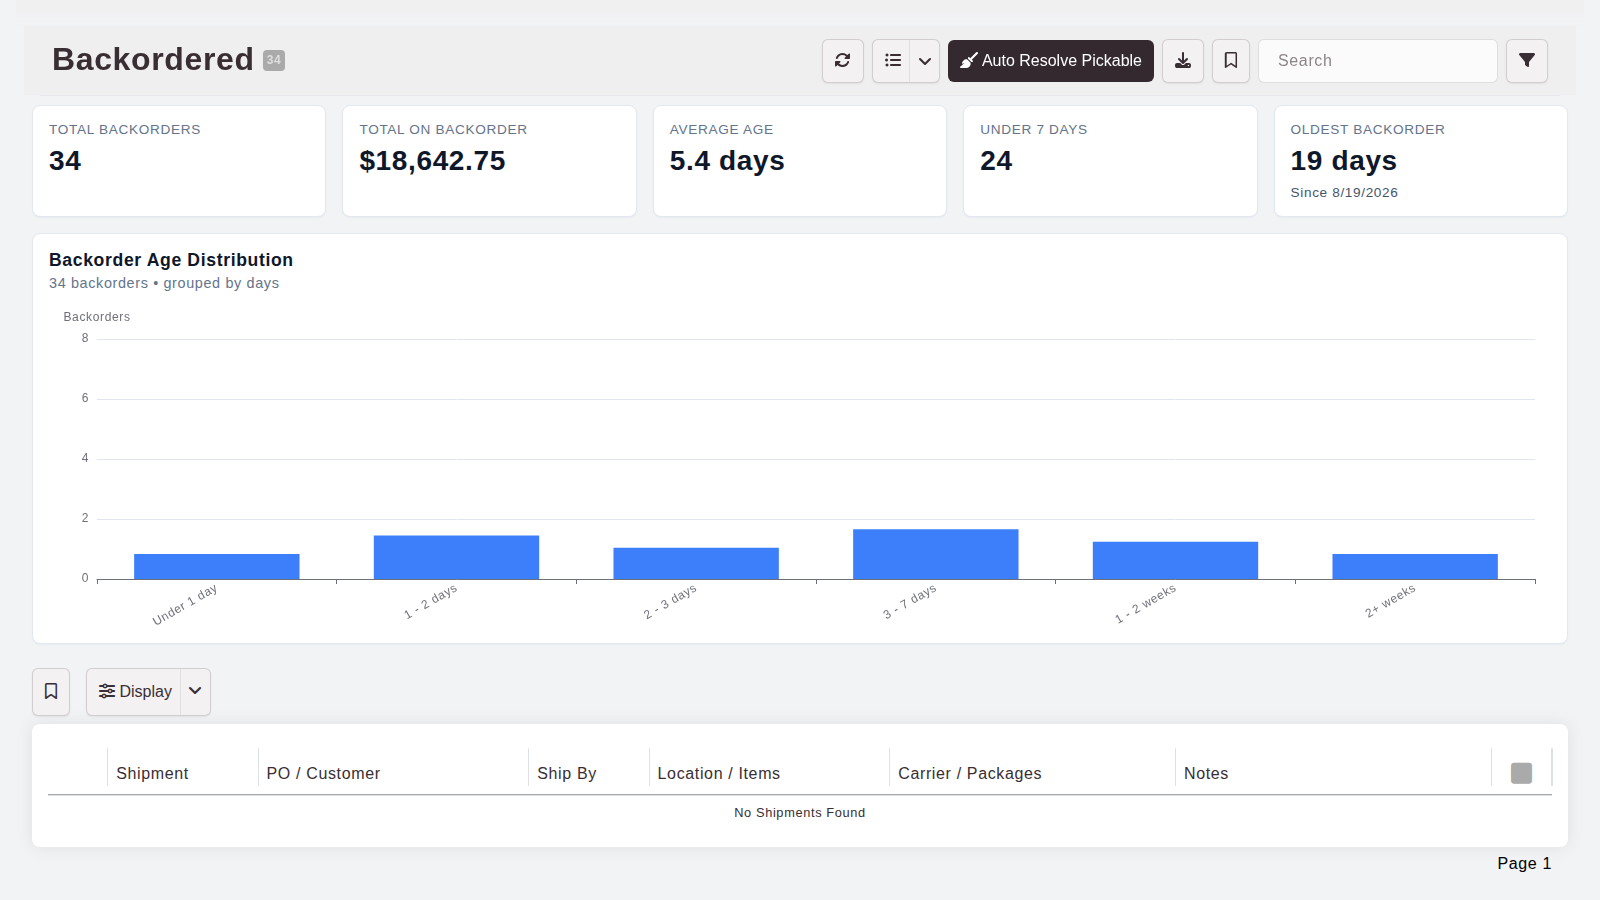
Task: Click the Under 7 Days value 24
Action: [996, 161]
